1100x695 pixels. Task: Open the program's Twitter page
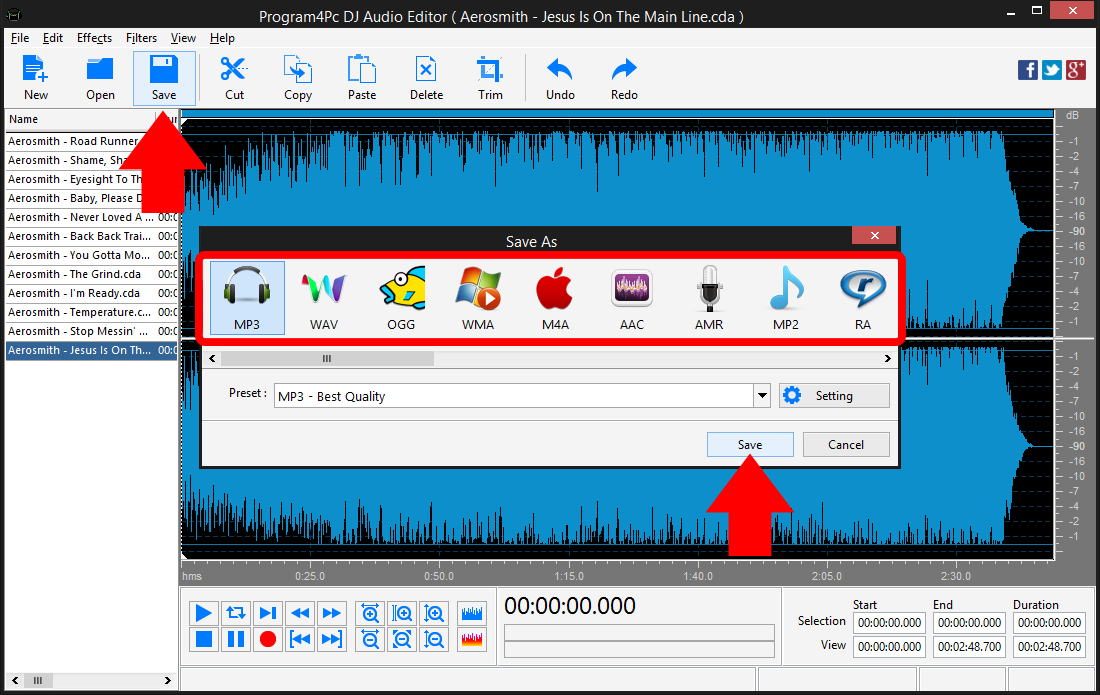[1052, 70]
